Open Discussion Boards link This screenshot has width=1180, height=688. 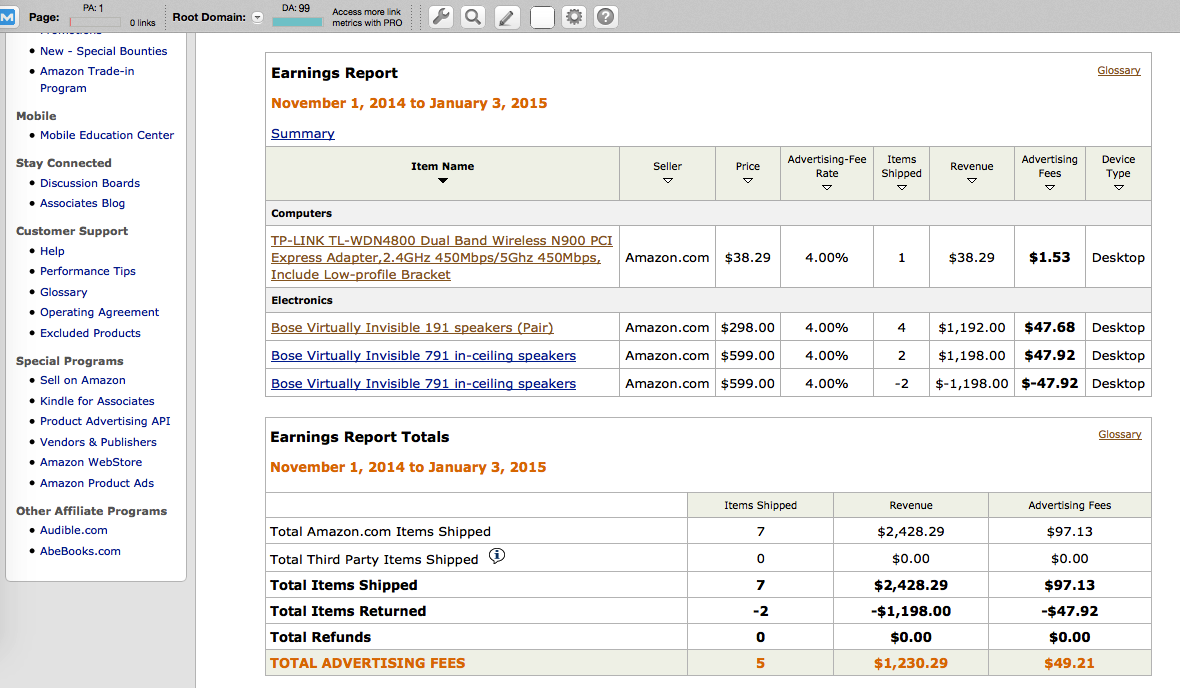pyautogui.click(x=90, y=183)
